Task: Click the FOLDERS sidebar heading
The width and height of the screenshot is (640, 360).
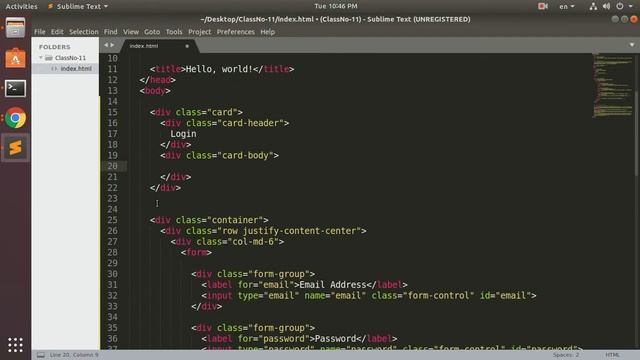Action: coord(55,47)
